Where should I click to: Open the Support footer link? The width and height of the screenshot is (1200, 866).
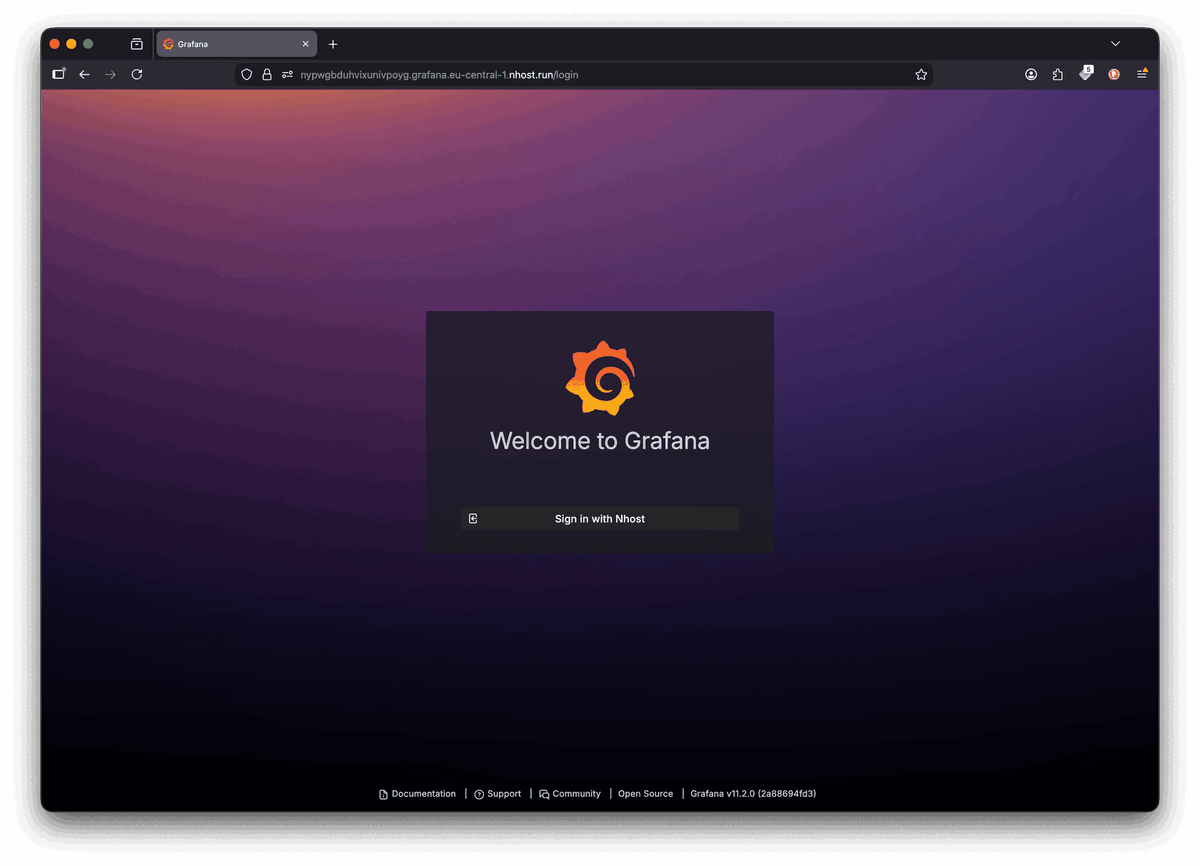[x=498, y=794]
